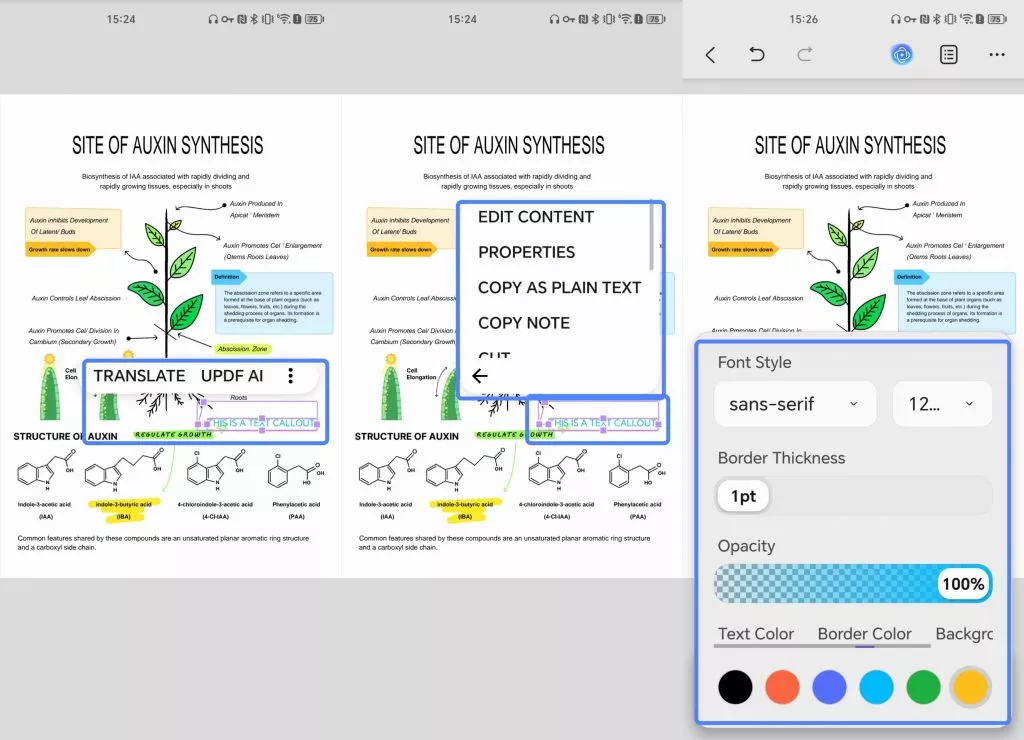Switch to the Text Color tab
Viewport: 1024px width, 740px height.
pos(756,634)
